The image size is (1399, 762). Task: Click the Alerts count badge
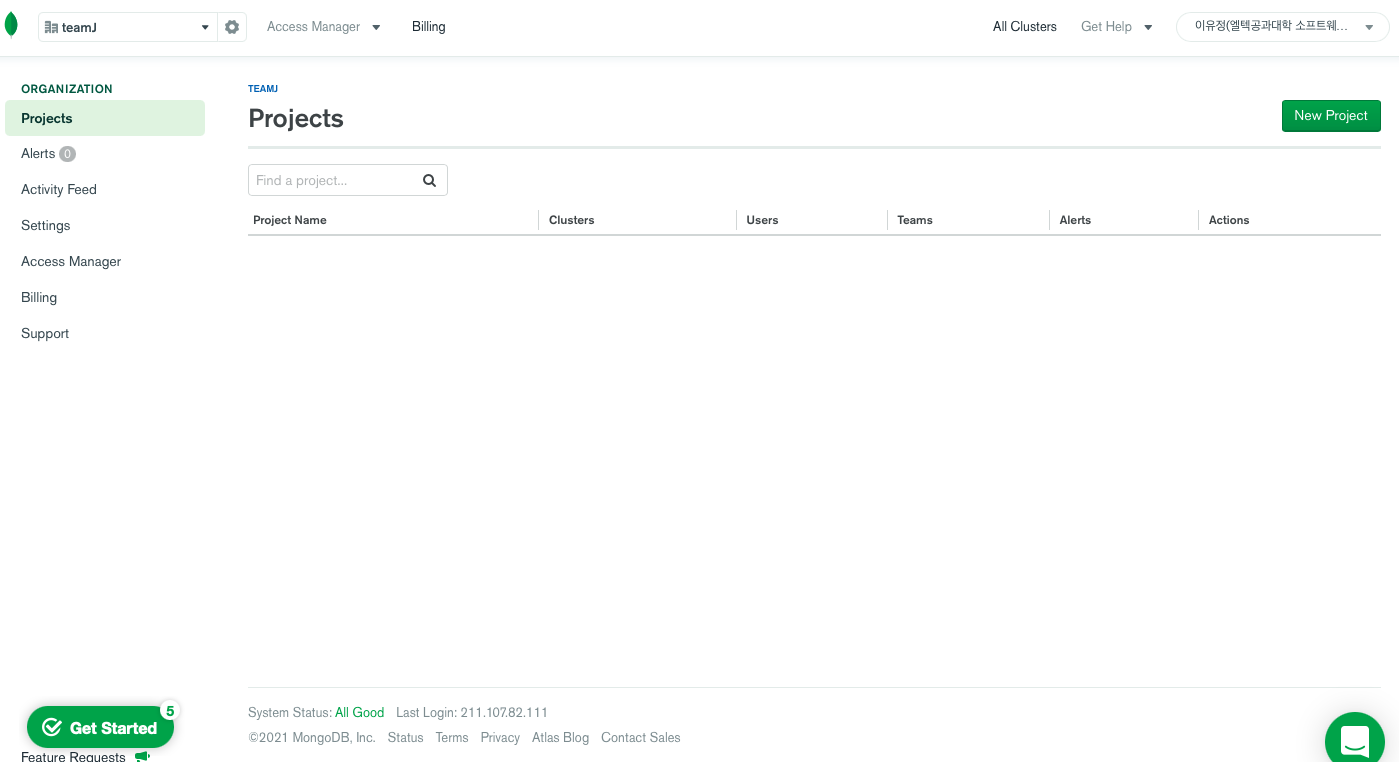tap(67, 153)
